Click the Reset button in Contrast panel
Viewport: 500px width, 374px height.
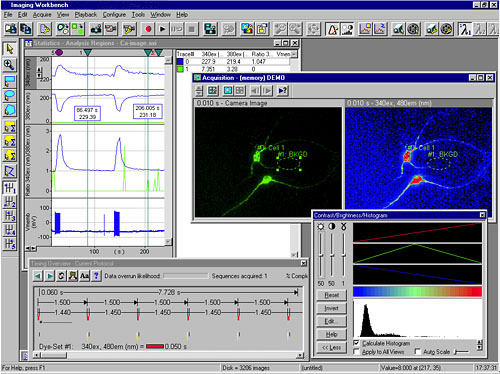tap(331, 295)
